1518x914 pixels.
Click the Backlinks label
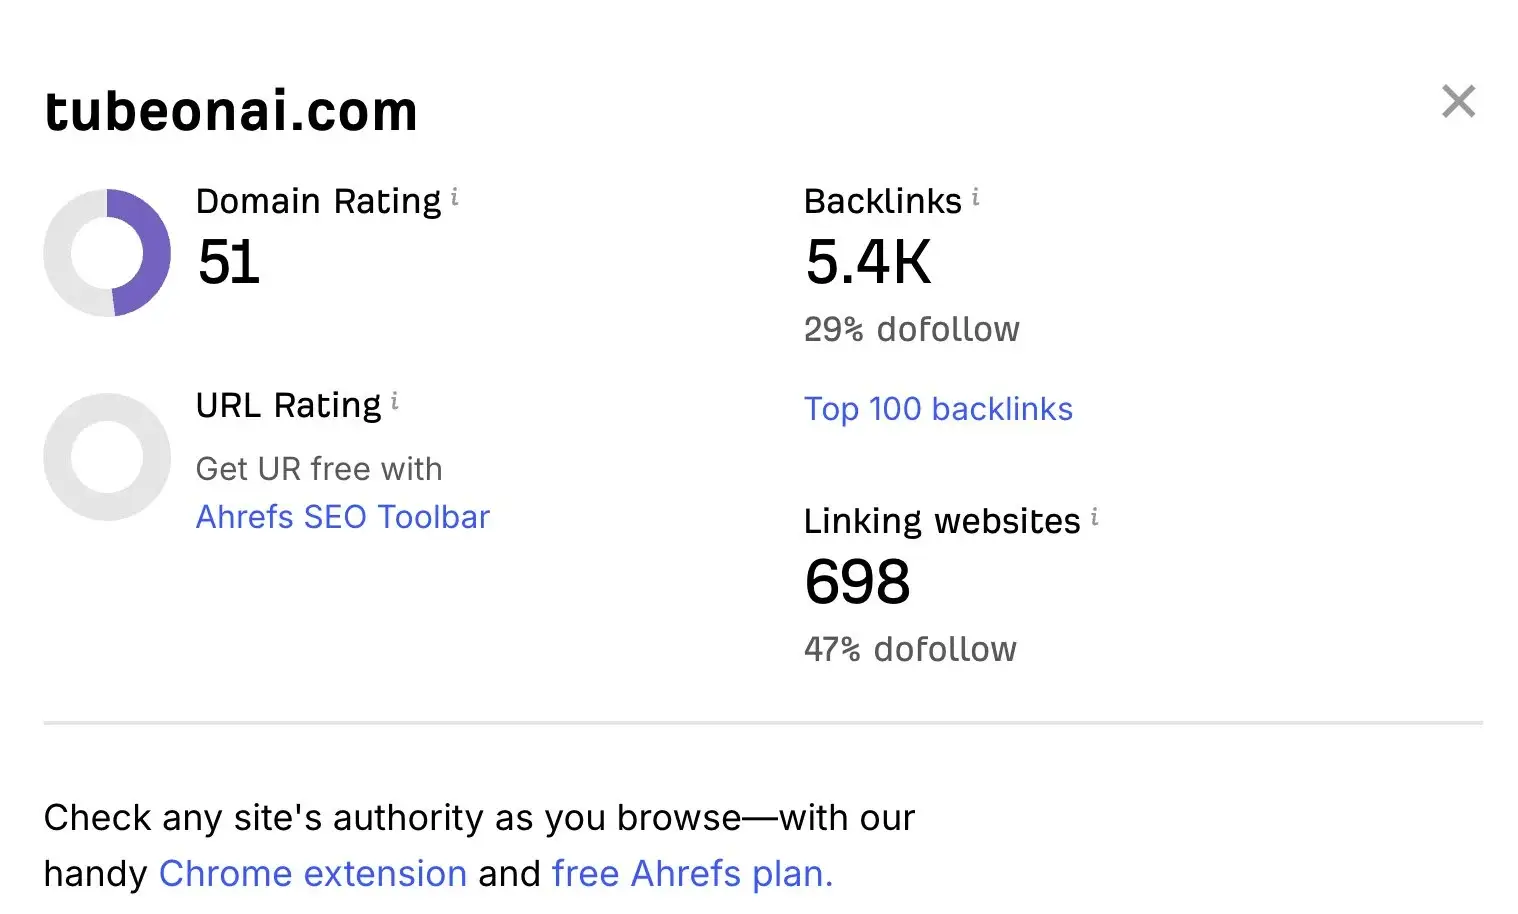point(882,201)
